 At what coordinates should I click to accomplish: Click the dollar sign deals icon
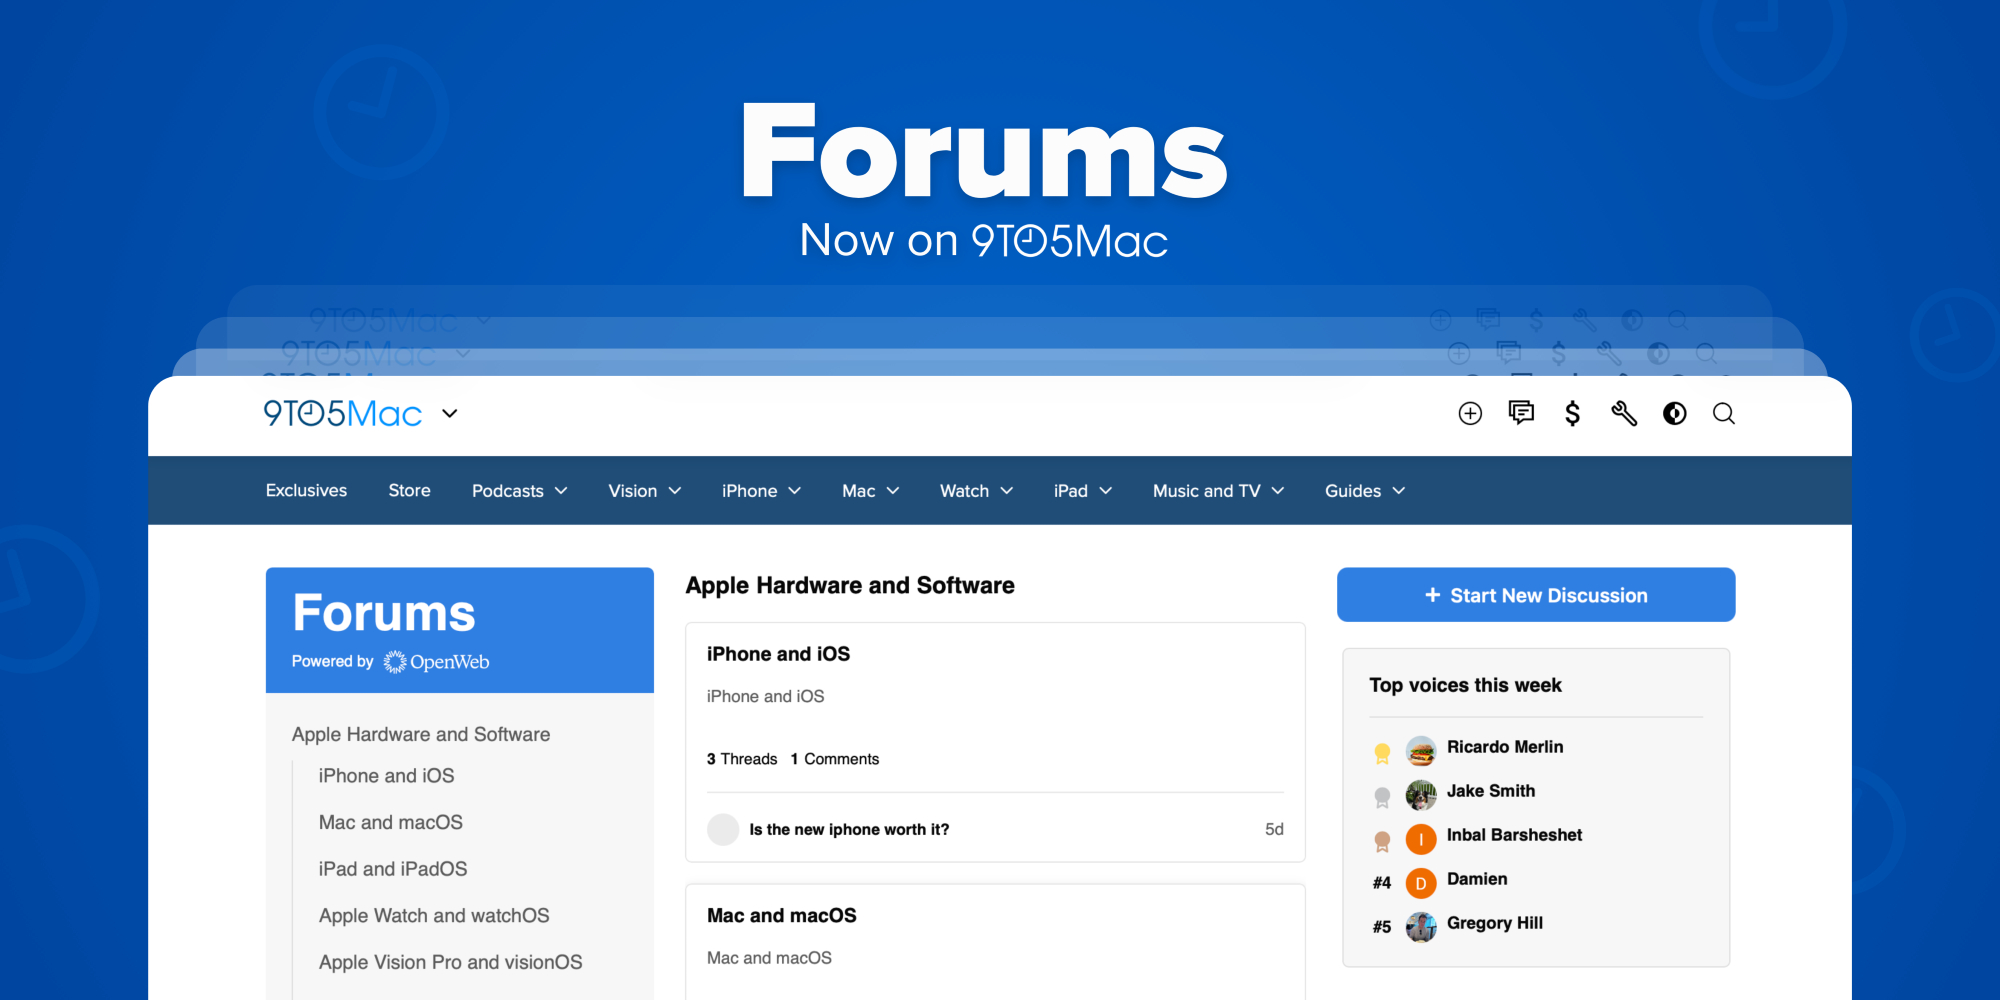(1572, 414)
